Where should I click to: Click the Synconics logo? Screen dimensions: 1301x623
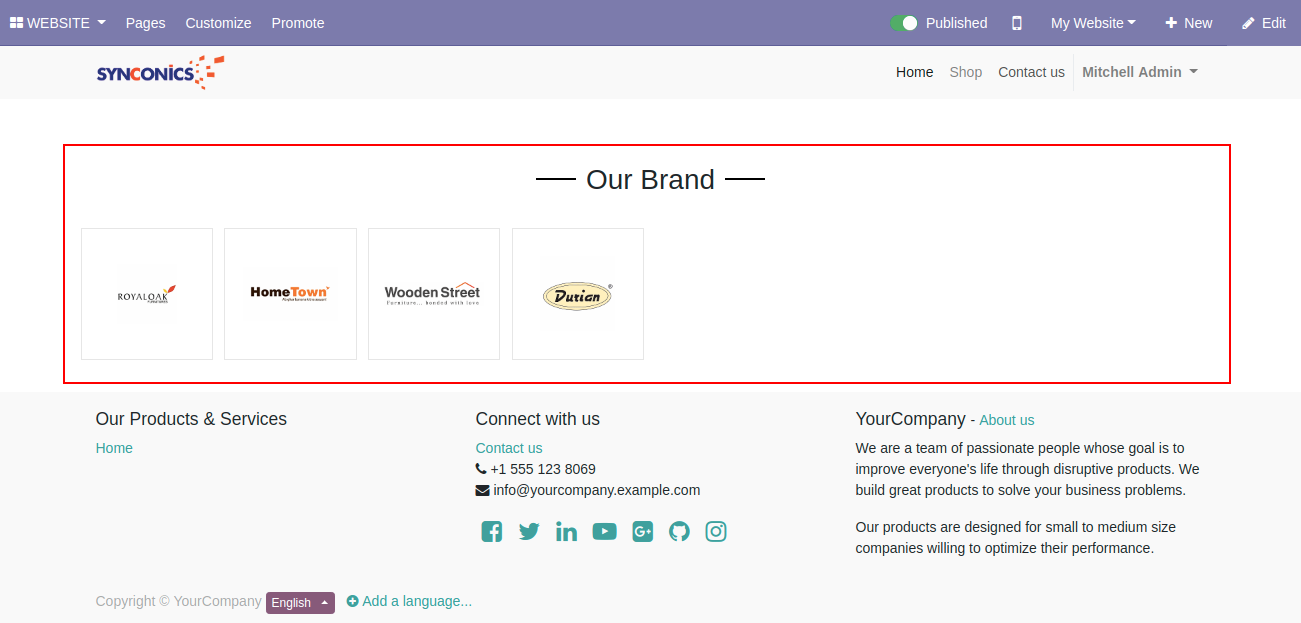160,72
